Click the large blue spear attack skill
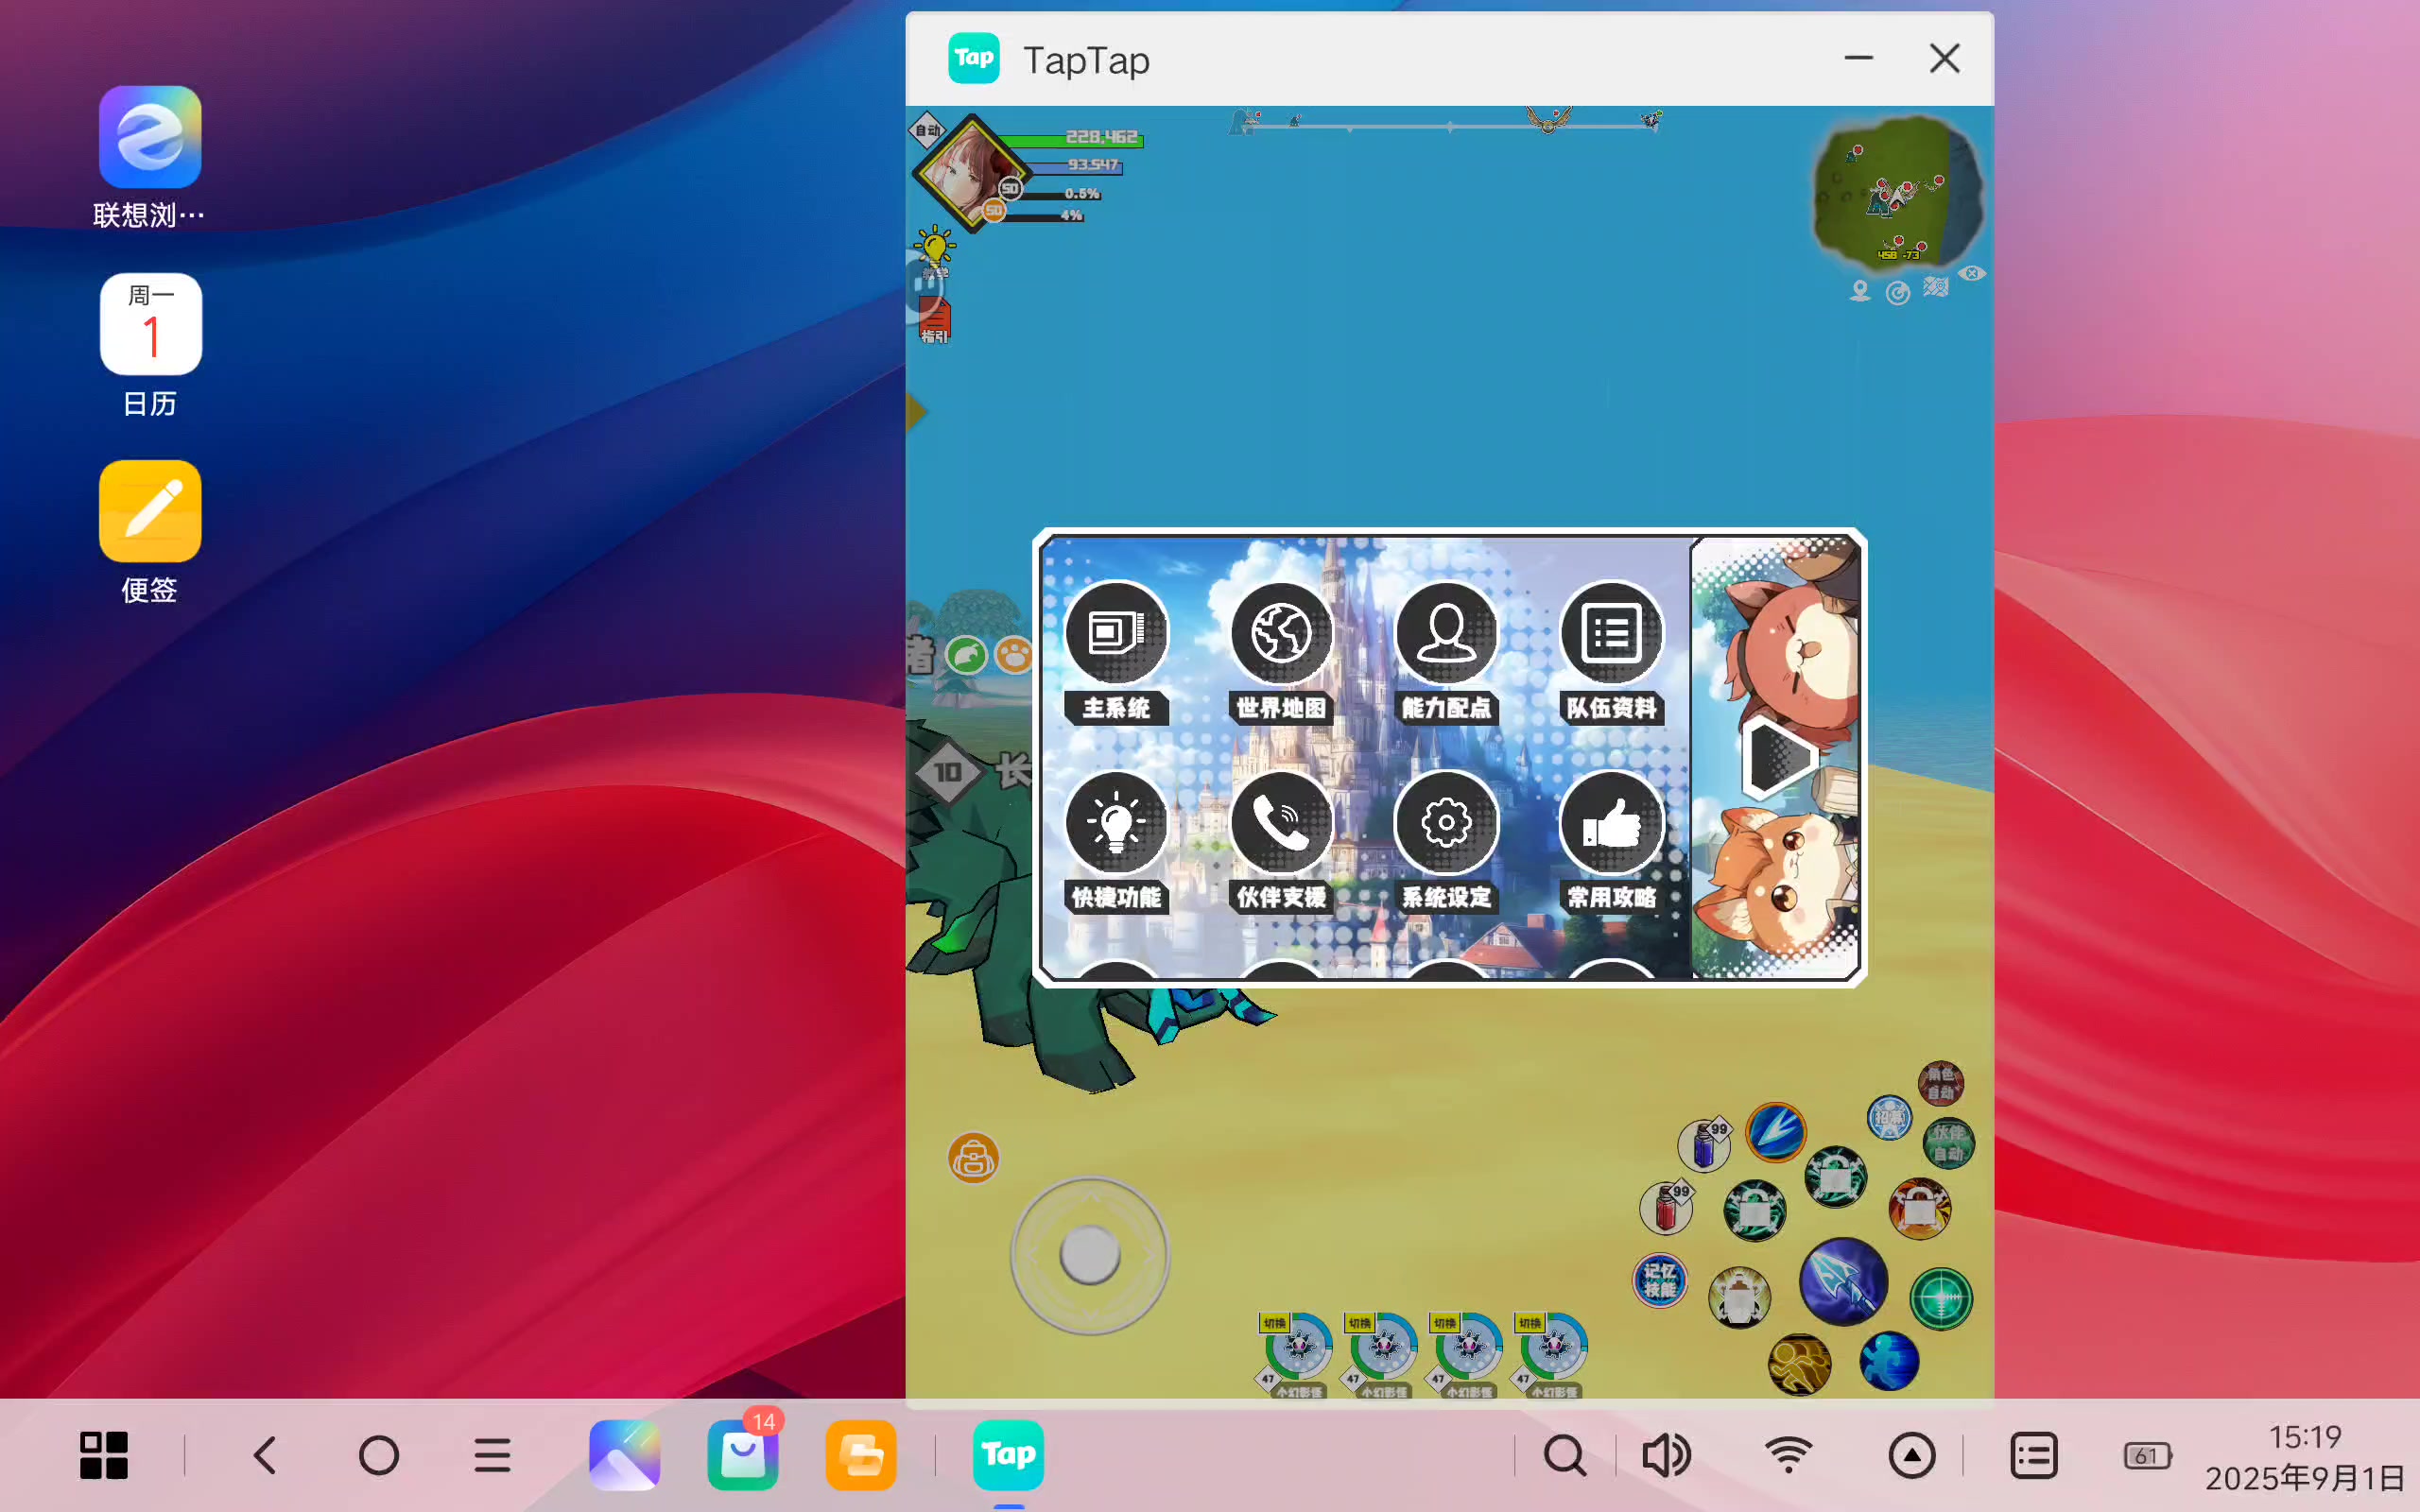Screen dimensions: 2420x1512 click(1843, 1281)
